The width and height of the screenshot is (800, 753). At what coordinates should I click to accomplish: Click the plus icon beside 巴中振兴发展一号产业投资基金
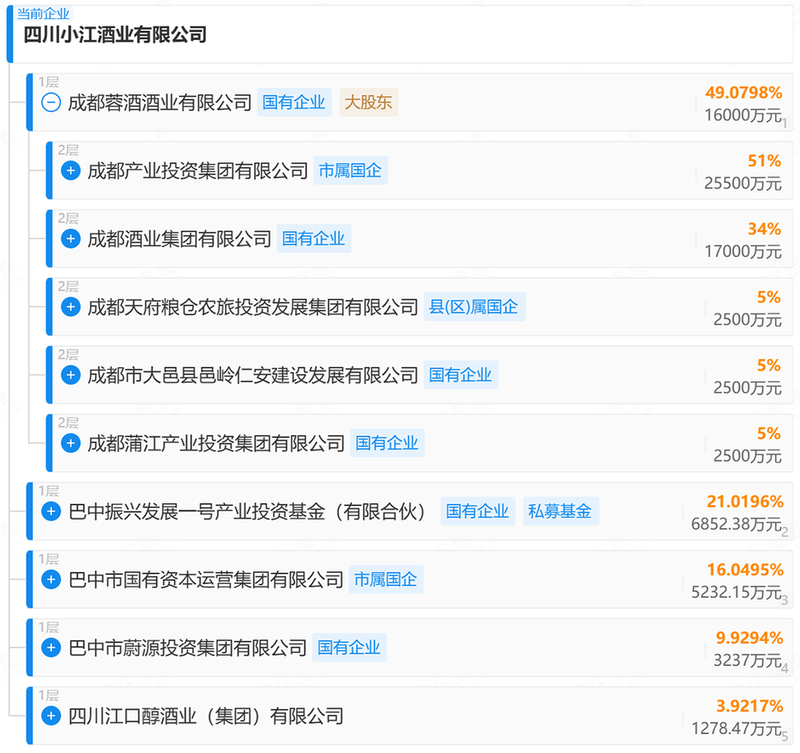click(51, 512)
